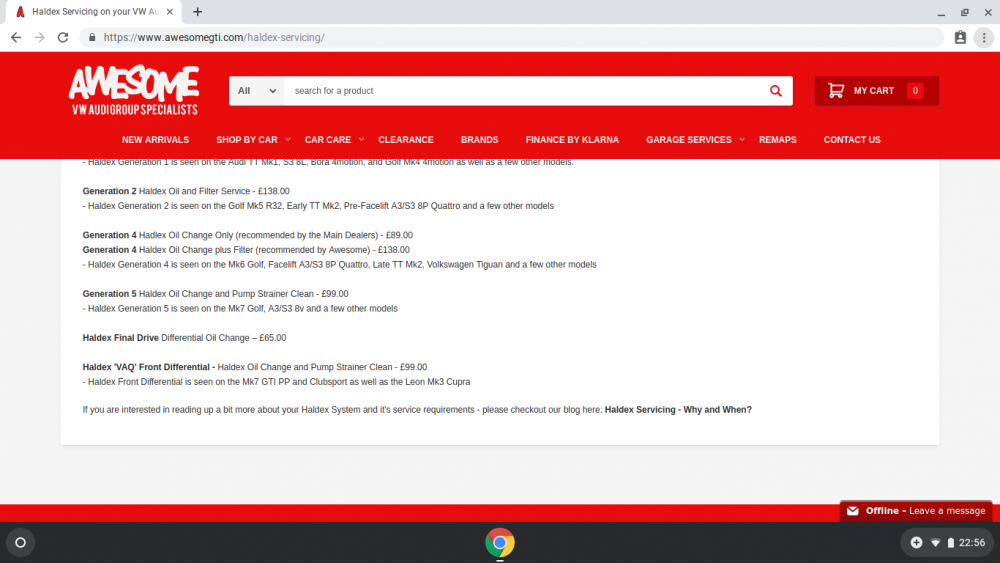Open Chrome three-dot menu

click(984, 38)
